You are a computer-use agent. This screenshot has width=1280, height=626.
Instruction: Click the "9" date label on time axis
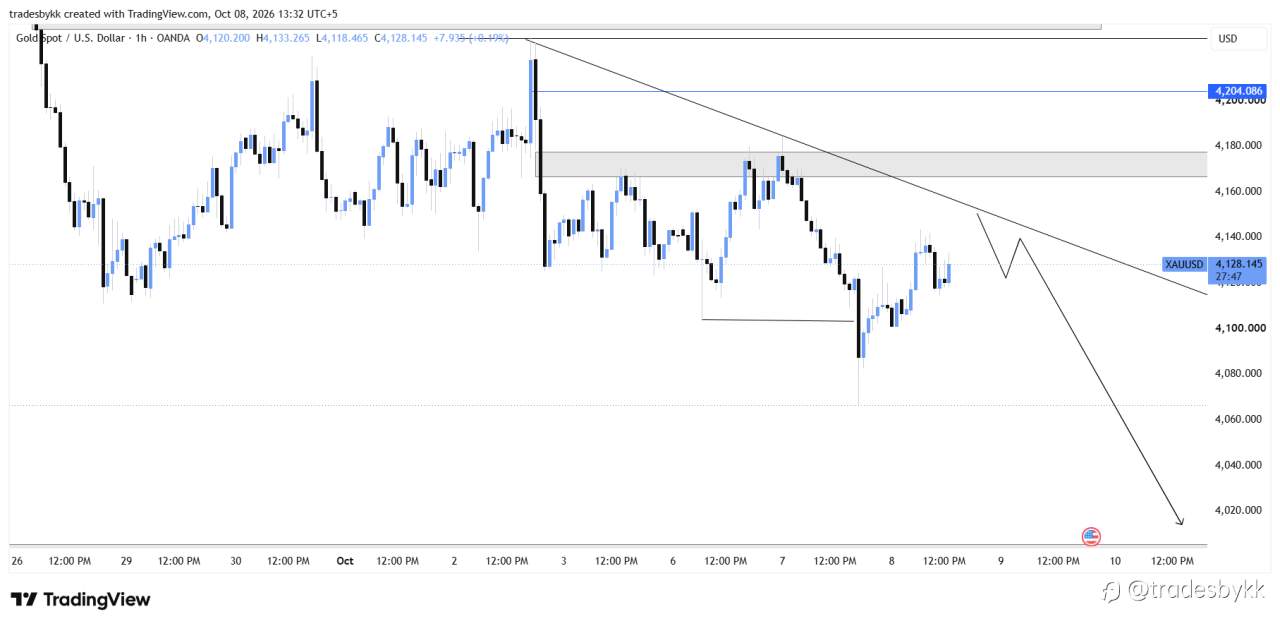(x=1001, y=561)
